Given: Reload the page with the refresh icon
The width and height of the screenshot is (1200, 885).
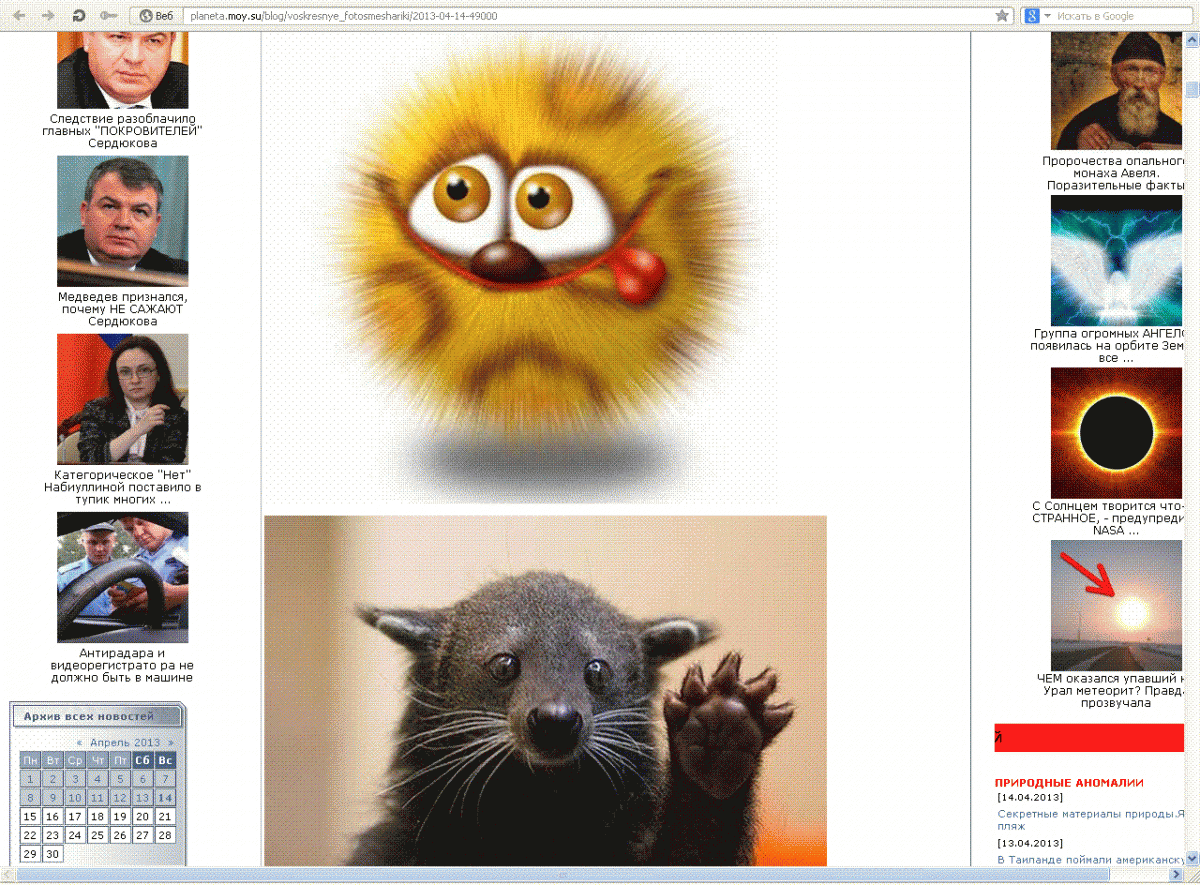Looking at the screenshot, I should tap(77, 16).
